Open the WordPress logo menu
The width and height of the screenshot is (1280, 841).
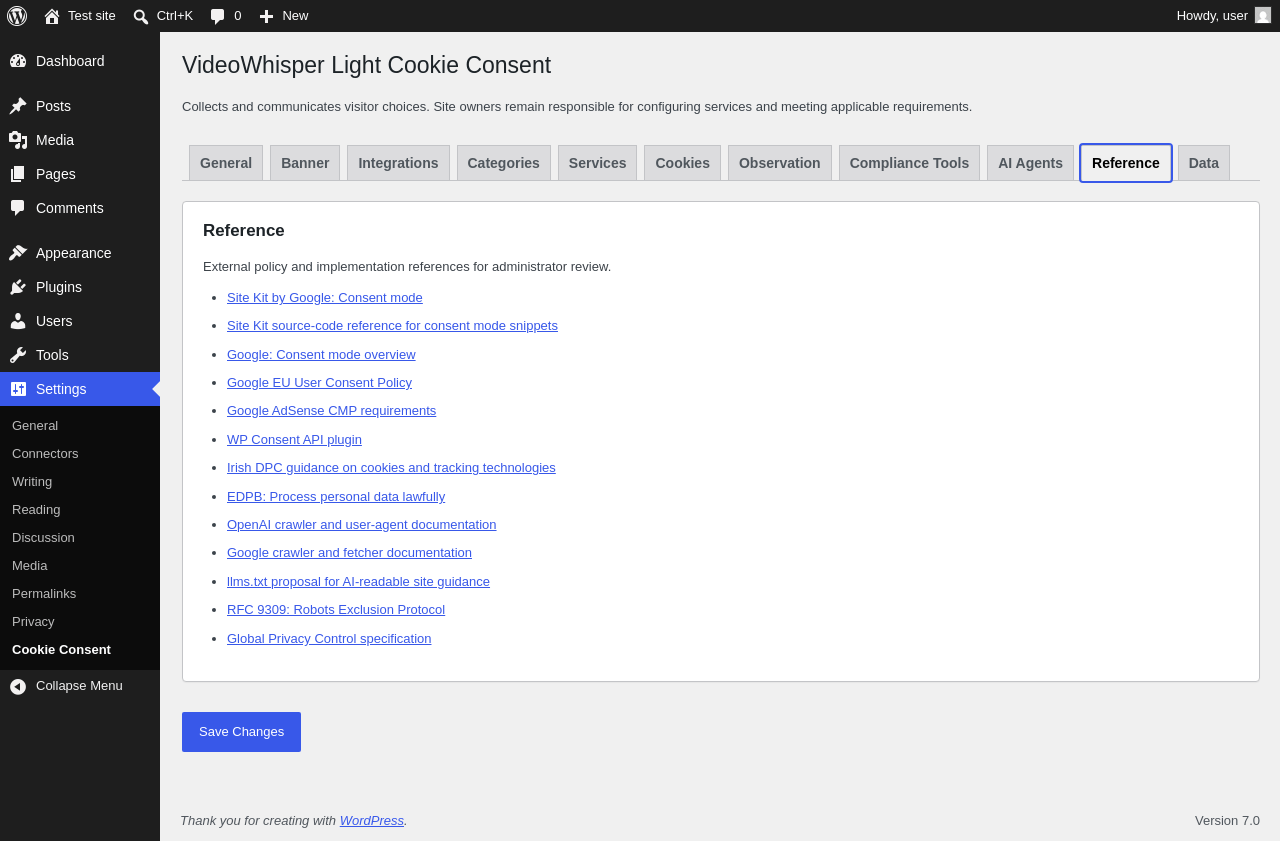coord(17,16)
